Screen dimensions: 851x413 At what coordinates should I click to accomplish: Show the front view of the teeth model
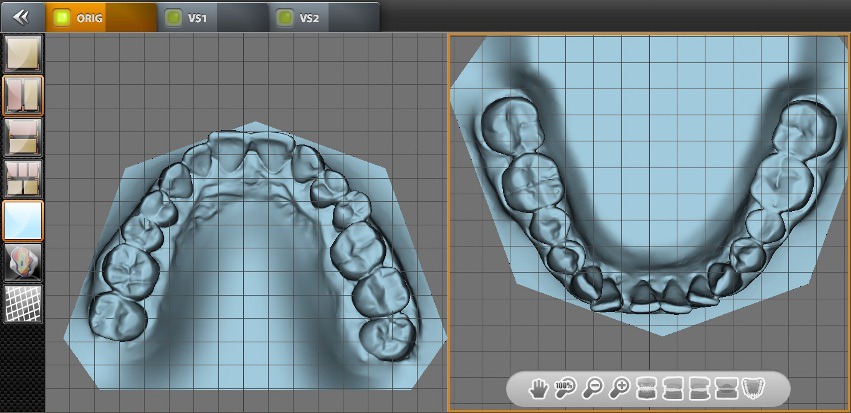(x=645, y=389)
